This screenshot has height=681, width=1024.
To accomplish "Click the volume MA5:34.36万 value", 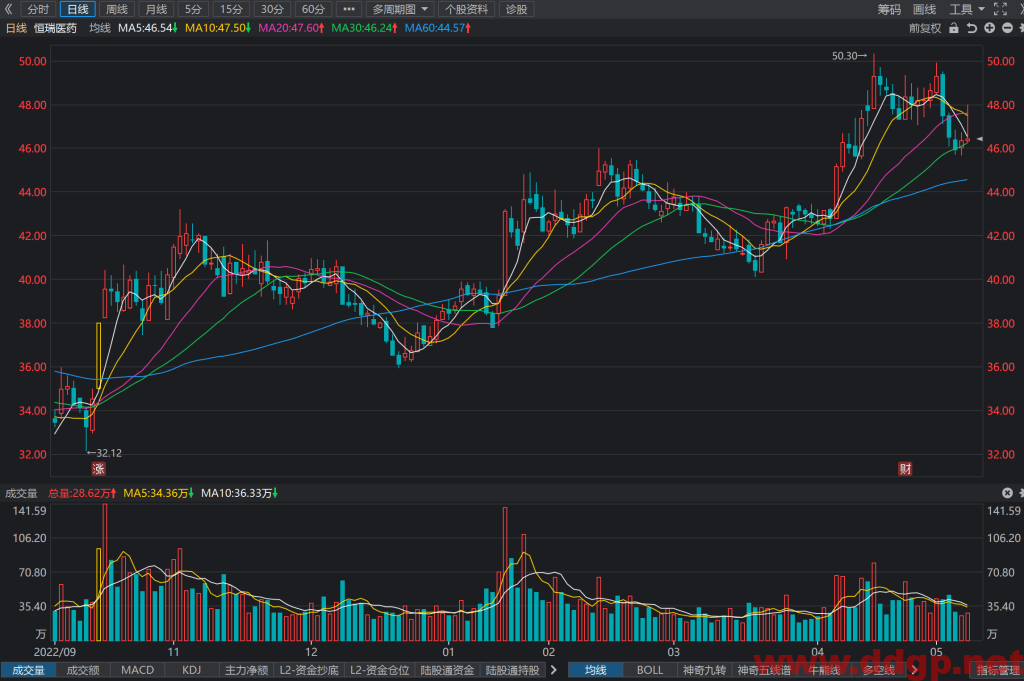I will pyautogui.click(x=159, y=493).
